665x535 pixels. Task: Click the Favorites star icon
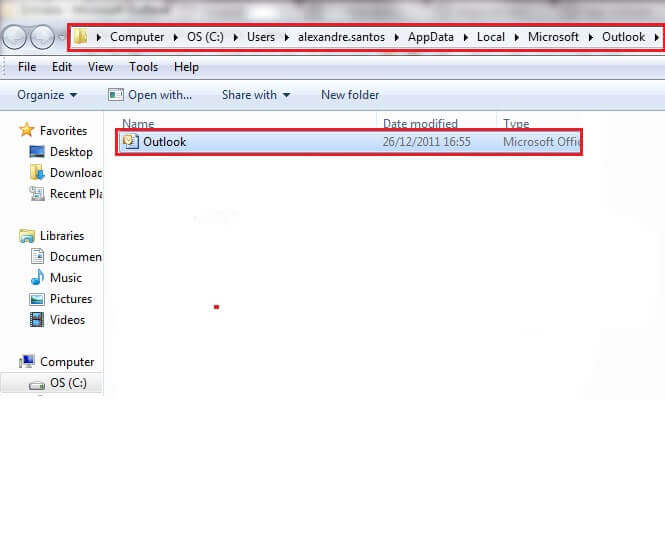(26, 130)
